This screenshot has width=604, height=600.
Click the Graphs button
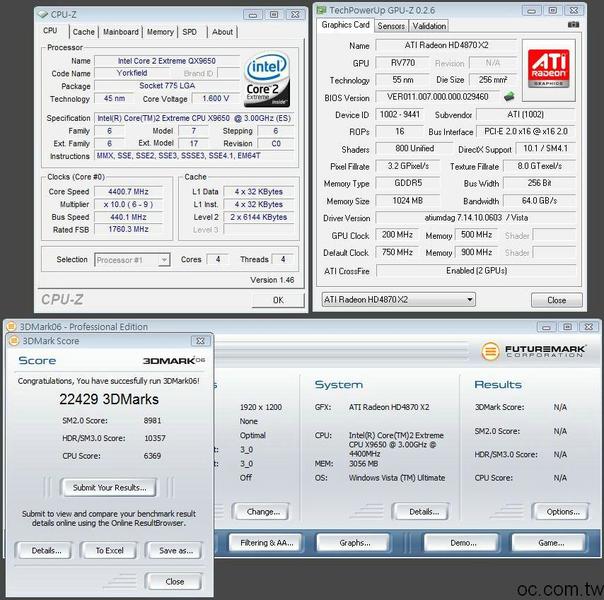(354, 543)
